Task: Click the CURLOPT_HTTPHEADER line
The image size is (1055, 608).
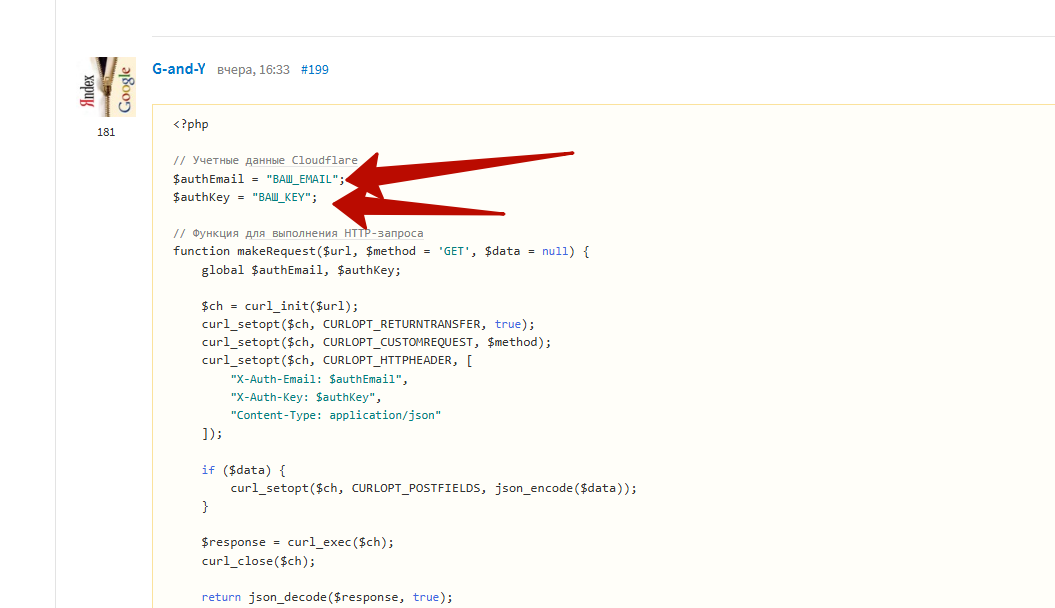Action: [x=336, y=360]
